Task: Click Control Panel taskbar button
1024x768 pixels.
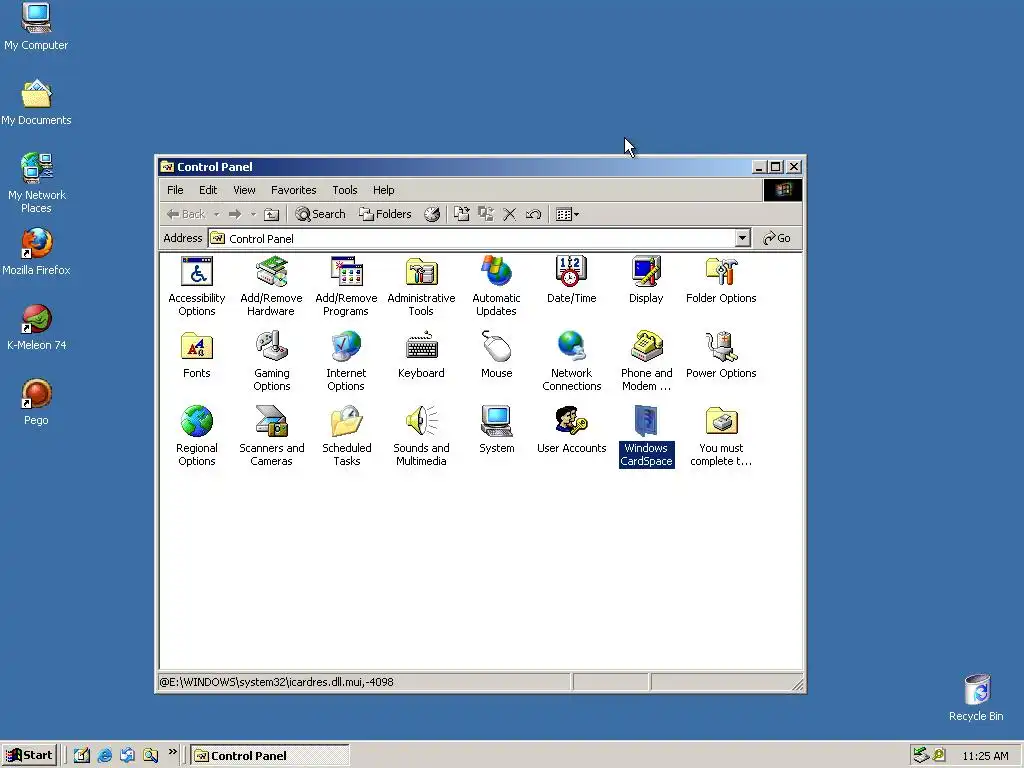Action: [270, 756]
